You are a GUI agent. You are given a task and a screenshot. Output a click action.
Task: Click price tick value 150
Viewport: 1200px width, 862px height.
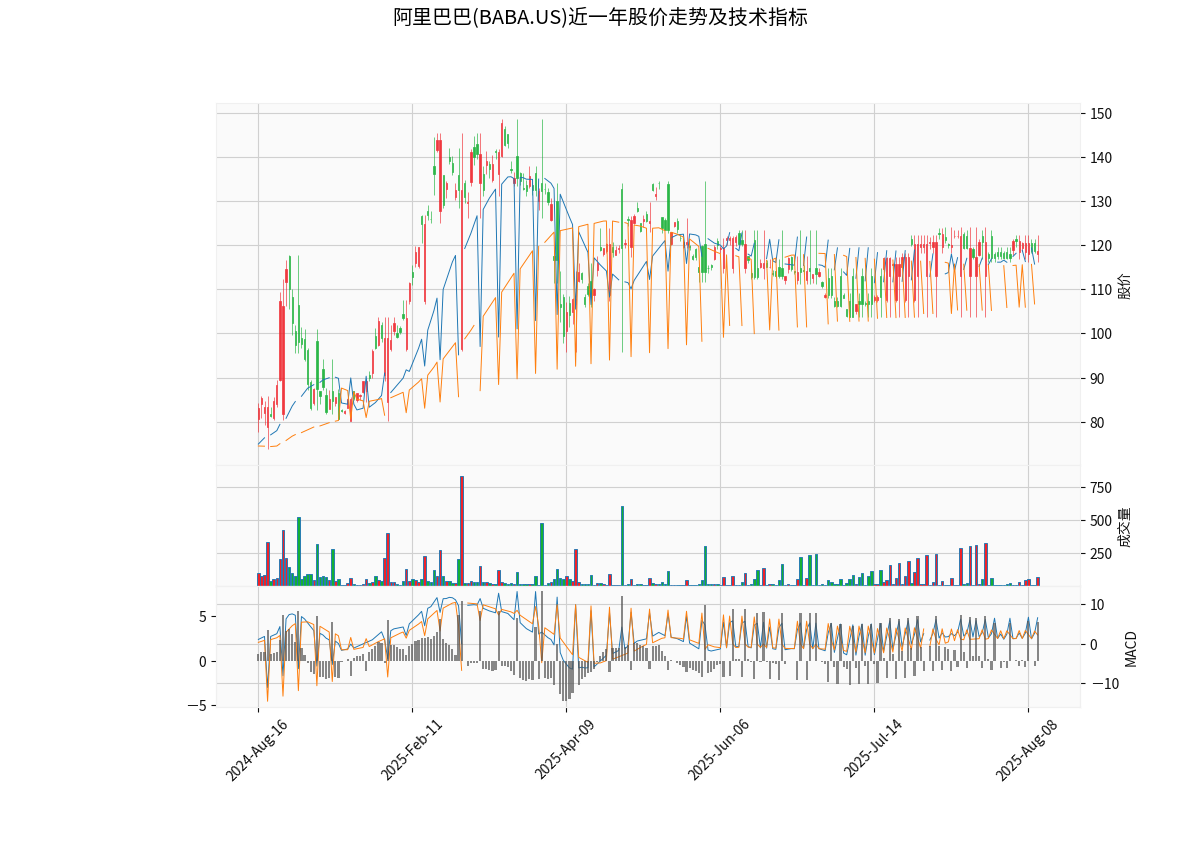tap(1101, 114)
